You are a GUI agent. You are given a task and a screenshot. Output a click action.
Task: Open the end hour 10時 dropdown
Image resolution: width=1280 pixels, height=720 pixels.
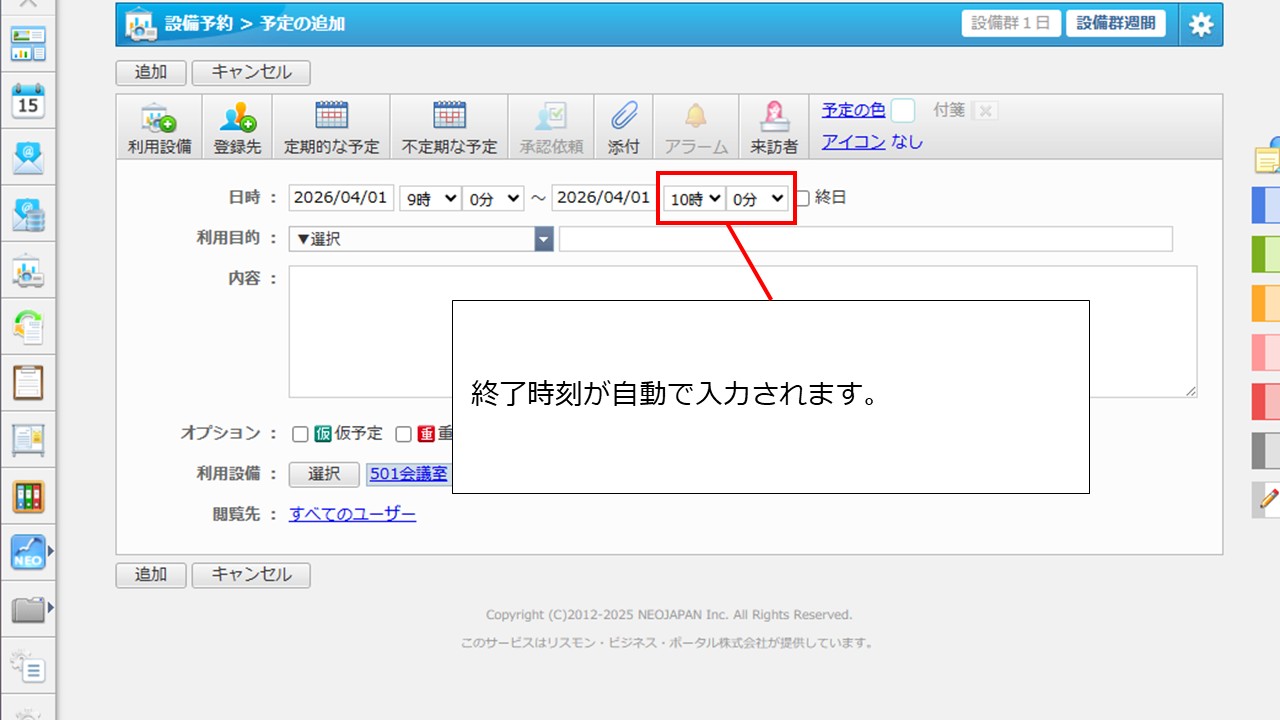695,199
